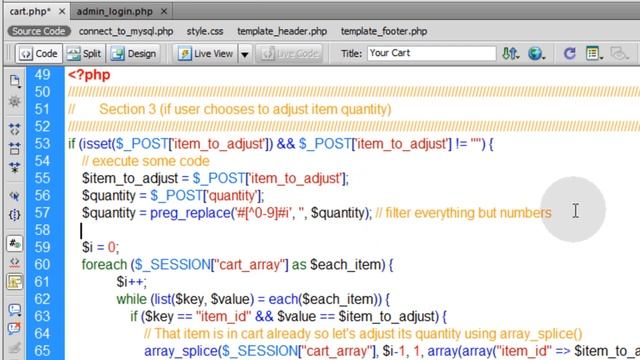Click the Show Code Navigator icon
The width and height of the screenshot is (640, 360).
[x=15, y=101]
